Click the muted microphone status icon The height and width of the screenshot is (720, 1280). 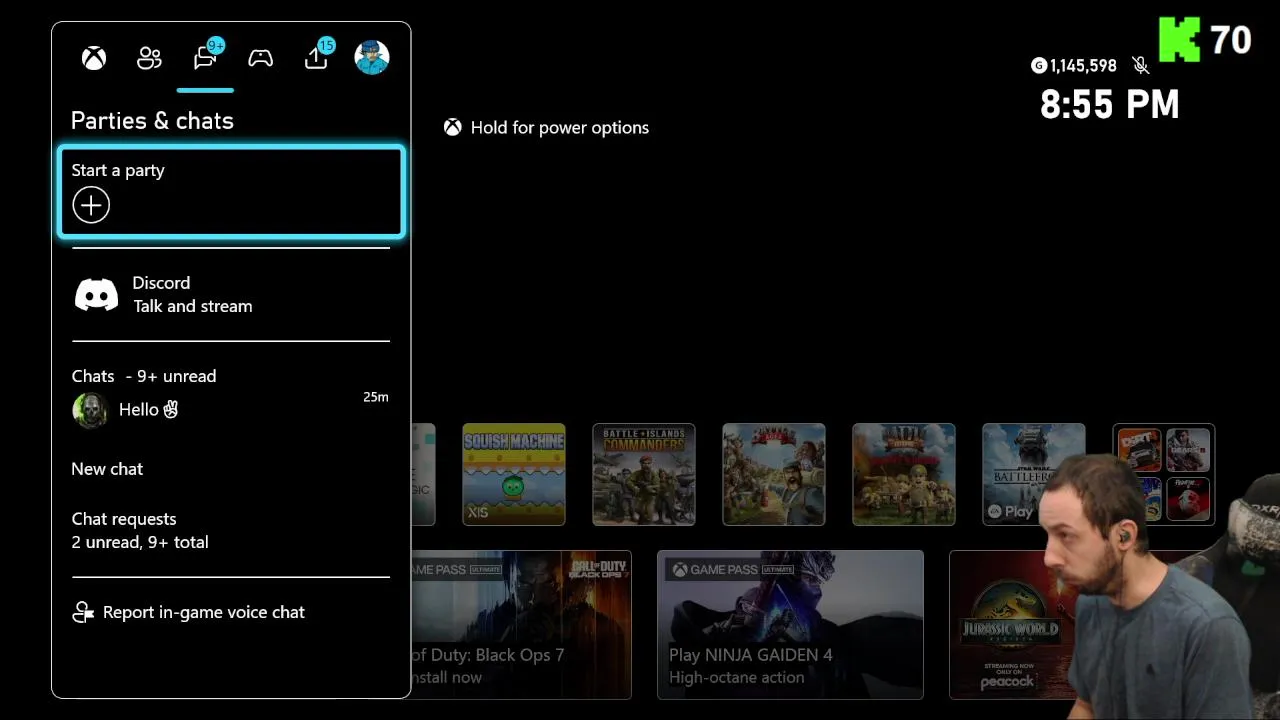tap(1140, 65)
